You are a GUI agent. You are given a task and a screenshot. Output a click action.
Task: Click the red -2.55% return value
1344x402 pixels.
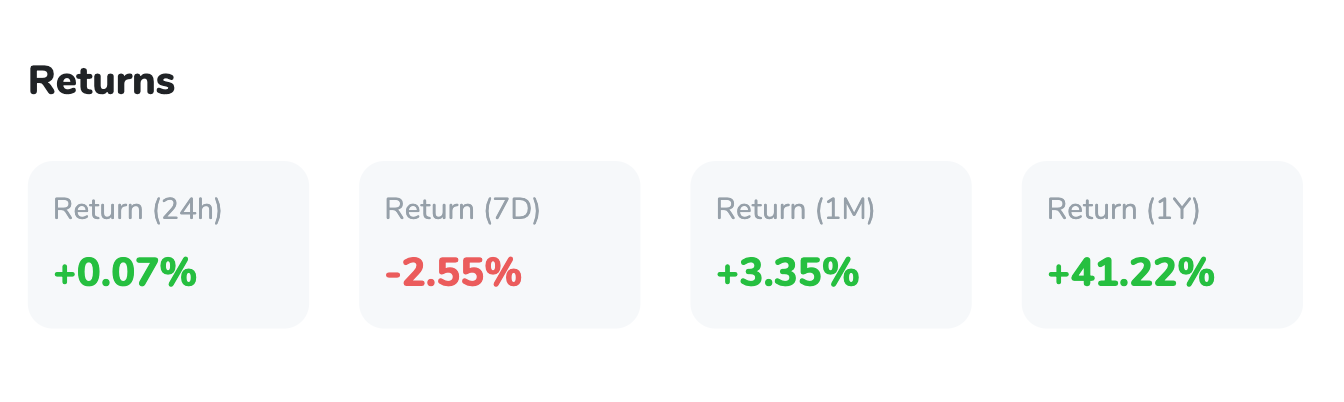tap(453, 272)
